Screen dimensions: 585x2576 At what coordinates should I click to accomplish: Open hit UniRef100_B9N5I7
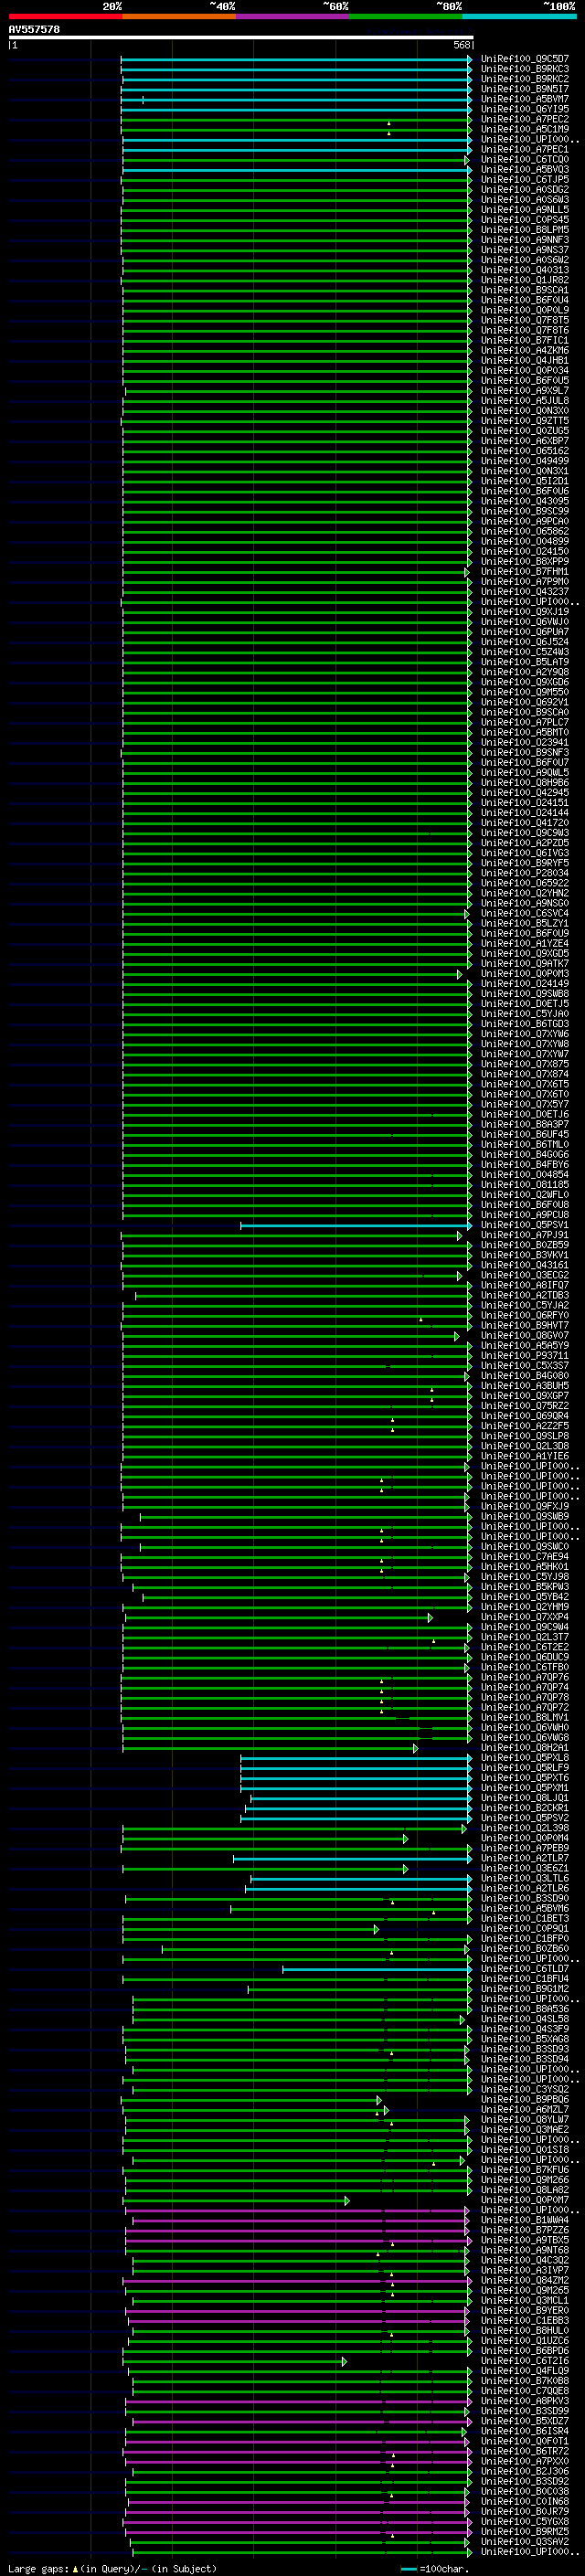pos(525,89)
